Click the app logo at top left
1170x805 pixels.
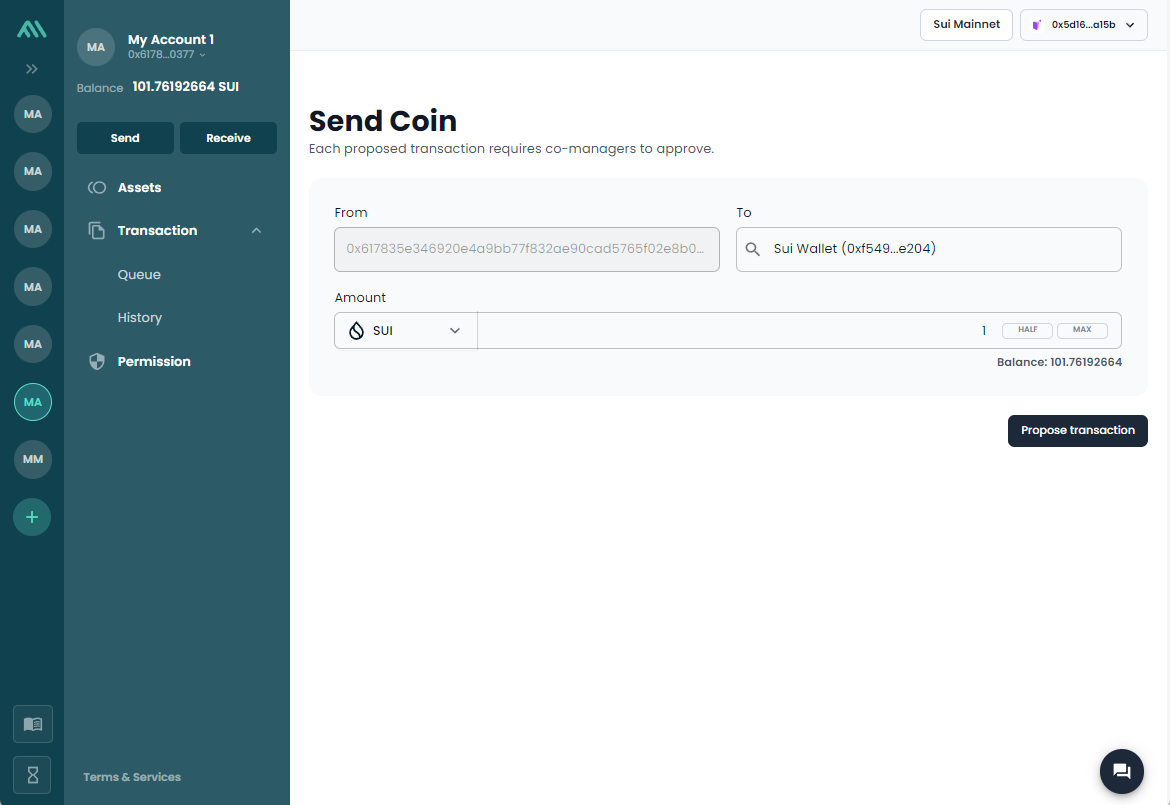32,30
